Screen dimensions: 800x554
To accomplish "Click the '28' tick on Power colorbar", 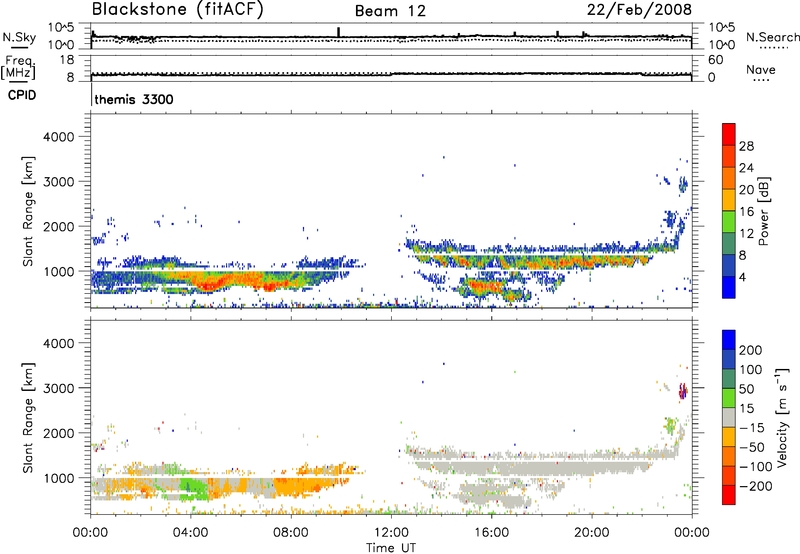I will click(746, 146).
